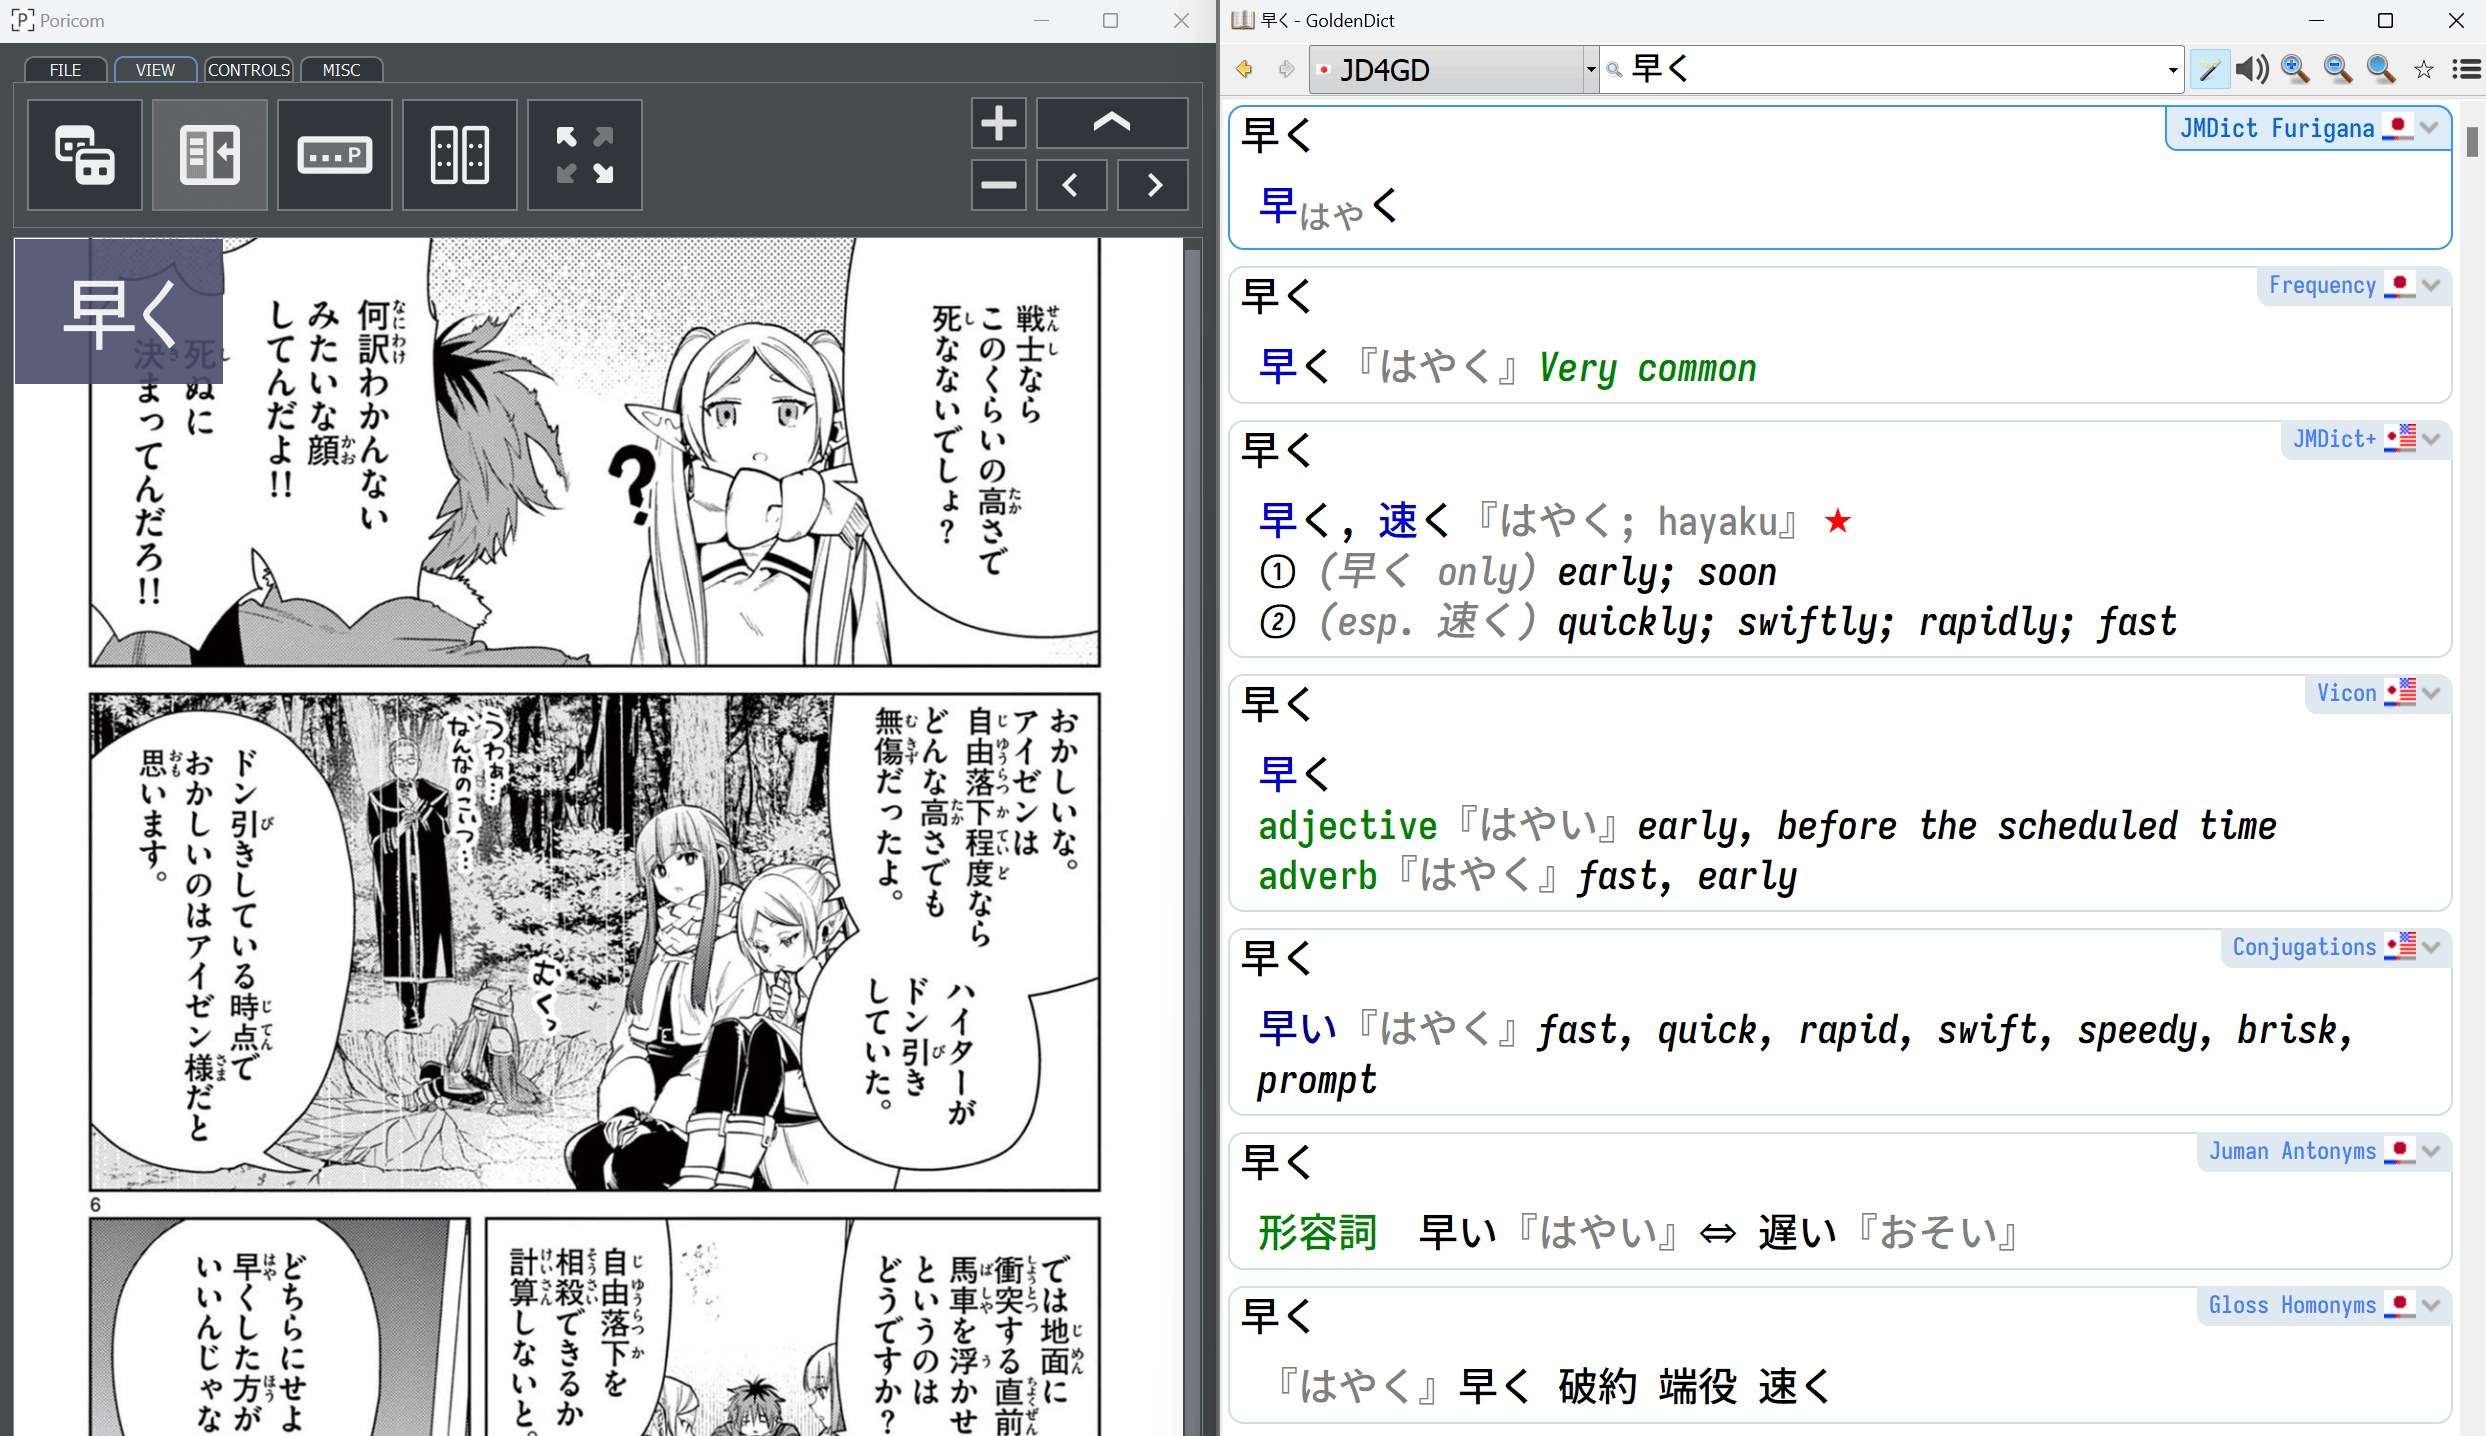The image size is (2486, 1436).
Task: Click the zoom in magnifier icon
Action: point(2295,69)
